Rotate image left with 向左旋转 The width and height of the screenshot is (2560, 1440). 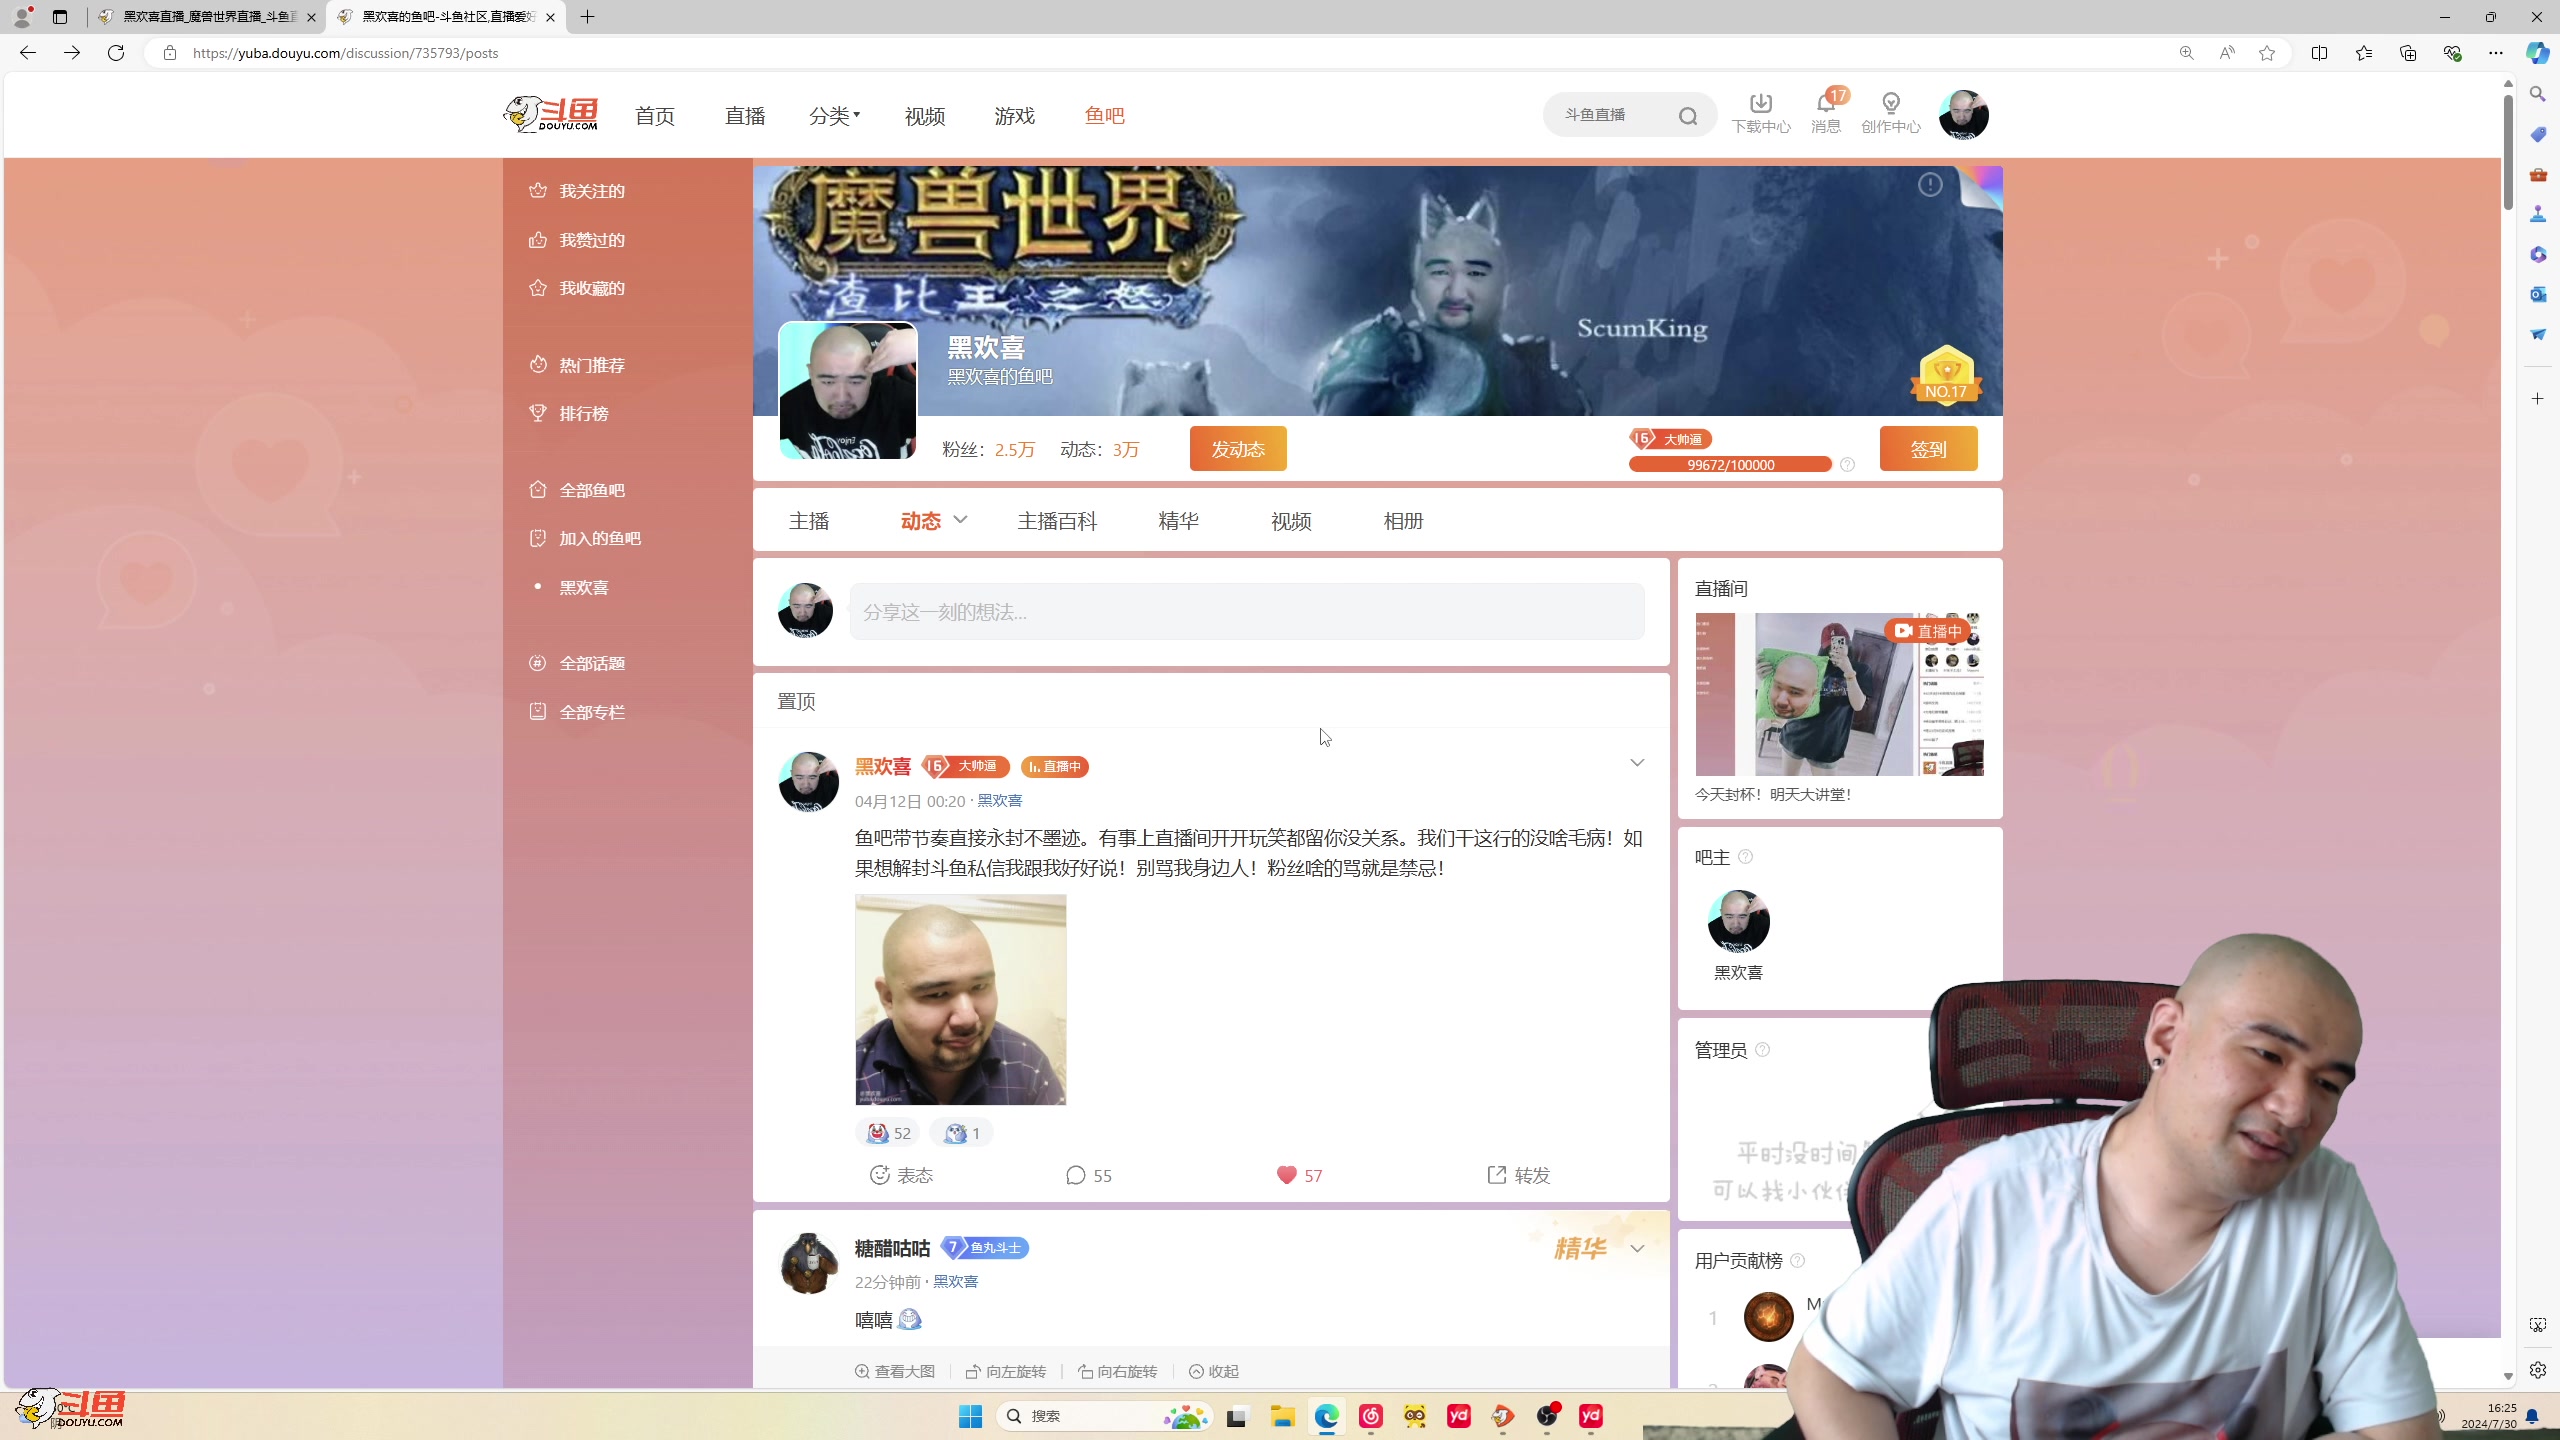pos(1006,1371)
